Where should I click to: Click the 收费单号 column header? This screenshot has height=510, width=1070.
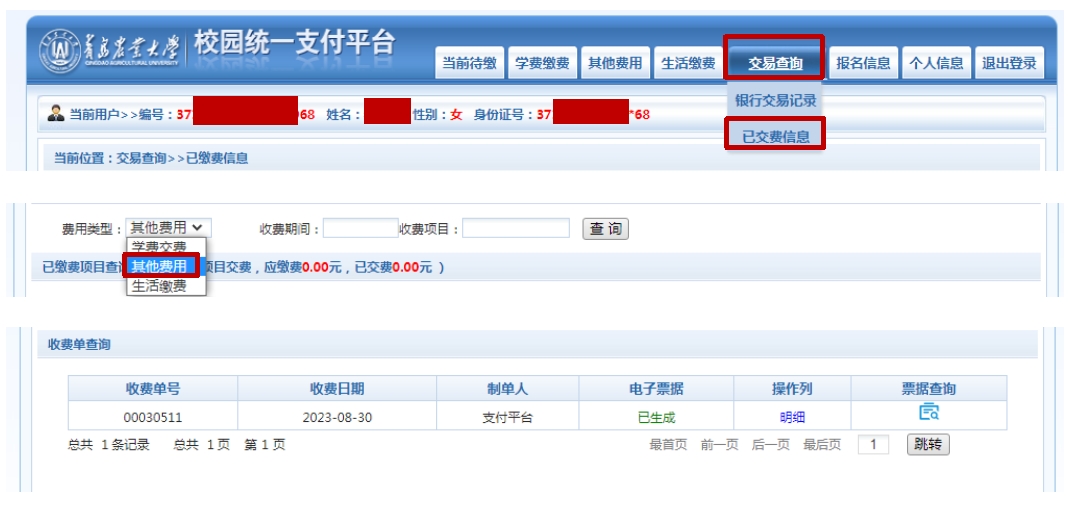pos(153,388)
